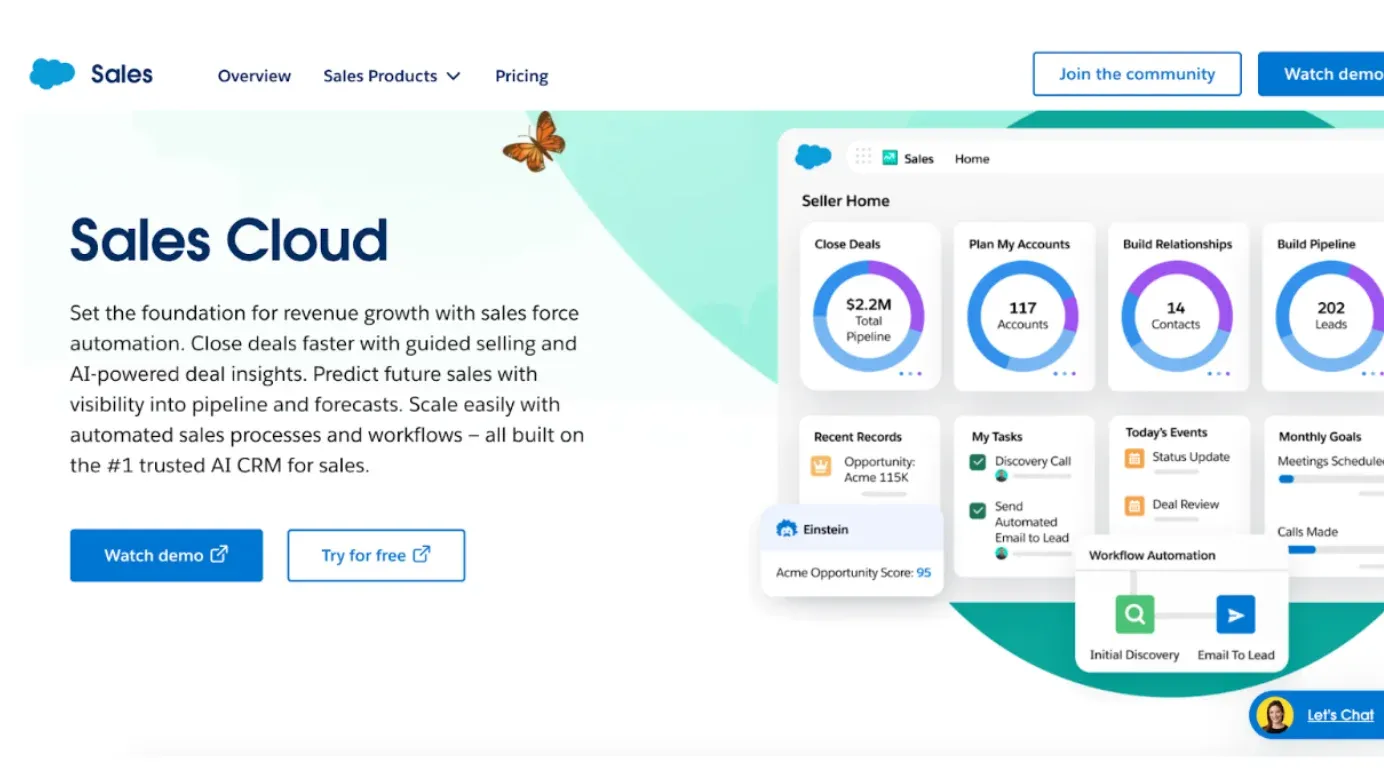Viewport: 1384px width, 778px height.
Task: Click the blue Watch demo button in the Sales Cloud hero
Action: point(166,555)
